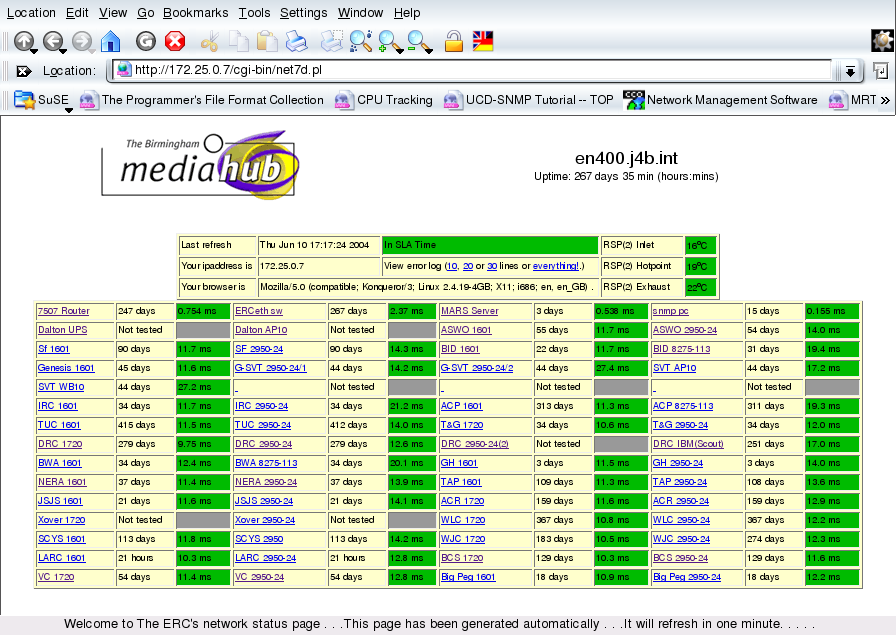Click the Cut scissors icon
Image resolution: width=896 pixels, height=635 pixels.
tap(210, 42)
